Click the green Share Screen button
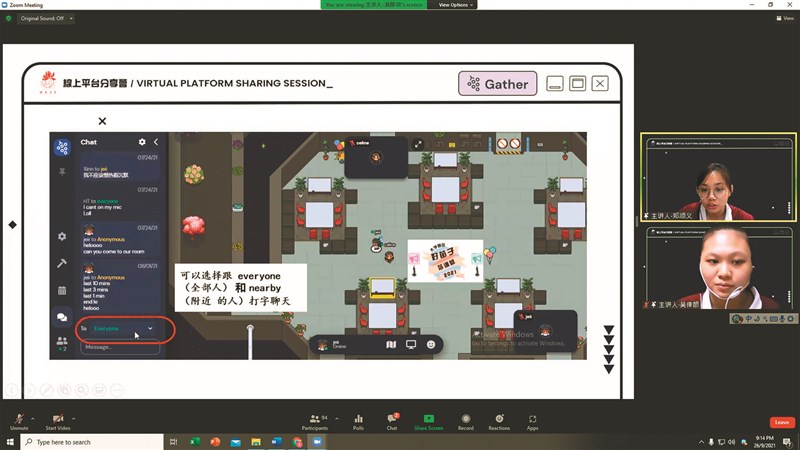800x450 pixels. pos(429,421)
